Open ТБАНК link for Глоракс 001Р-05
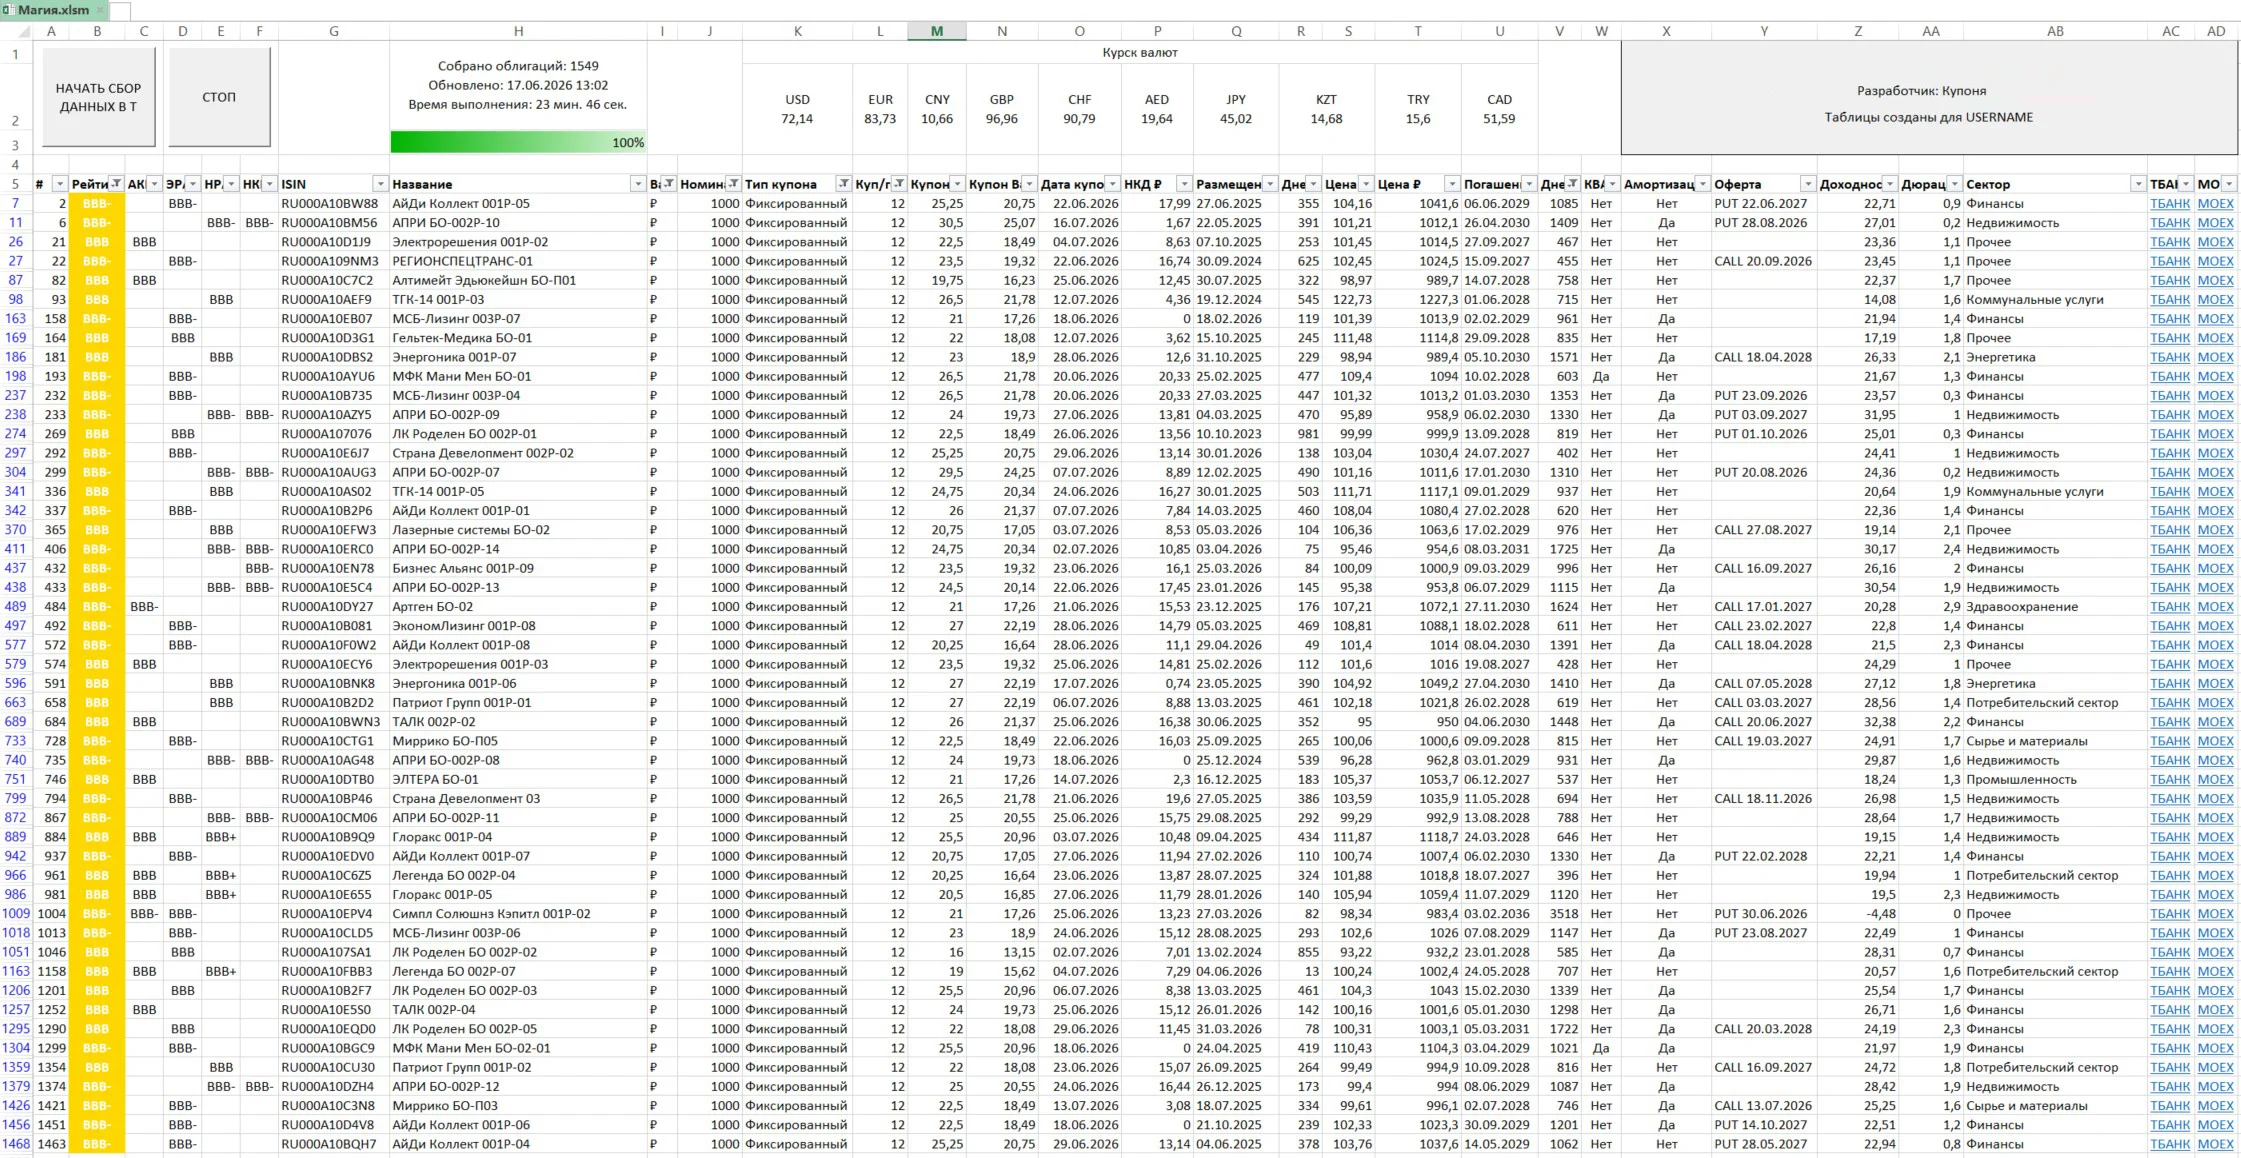 [x=2170, y=895]
